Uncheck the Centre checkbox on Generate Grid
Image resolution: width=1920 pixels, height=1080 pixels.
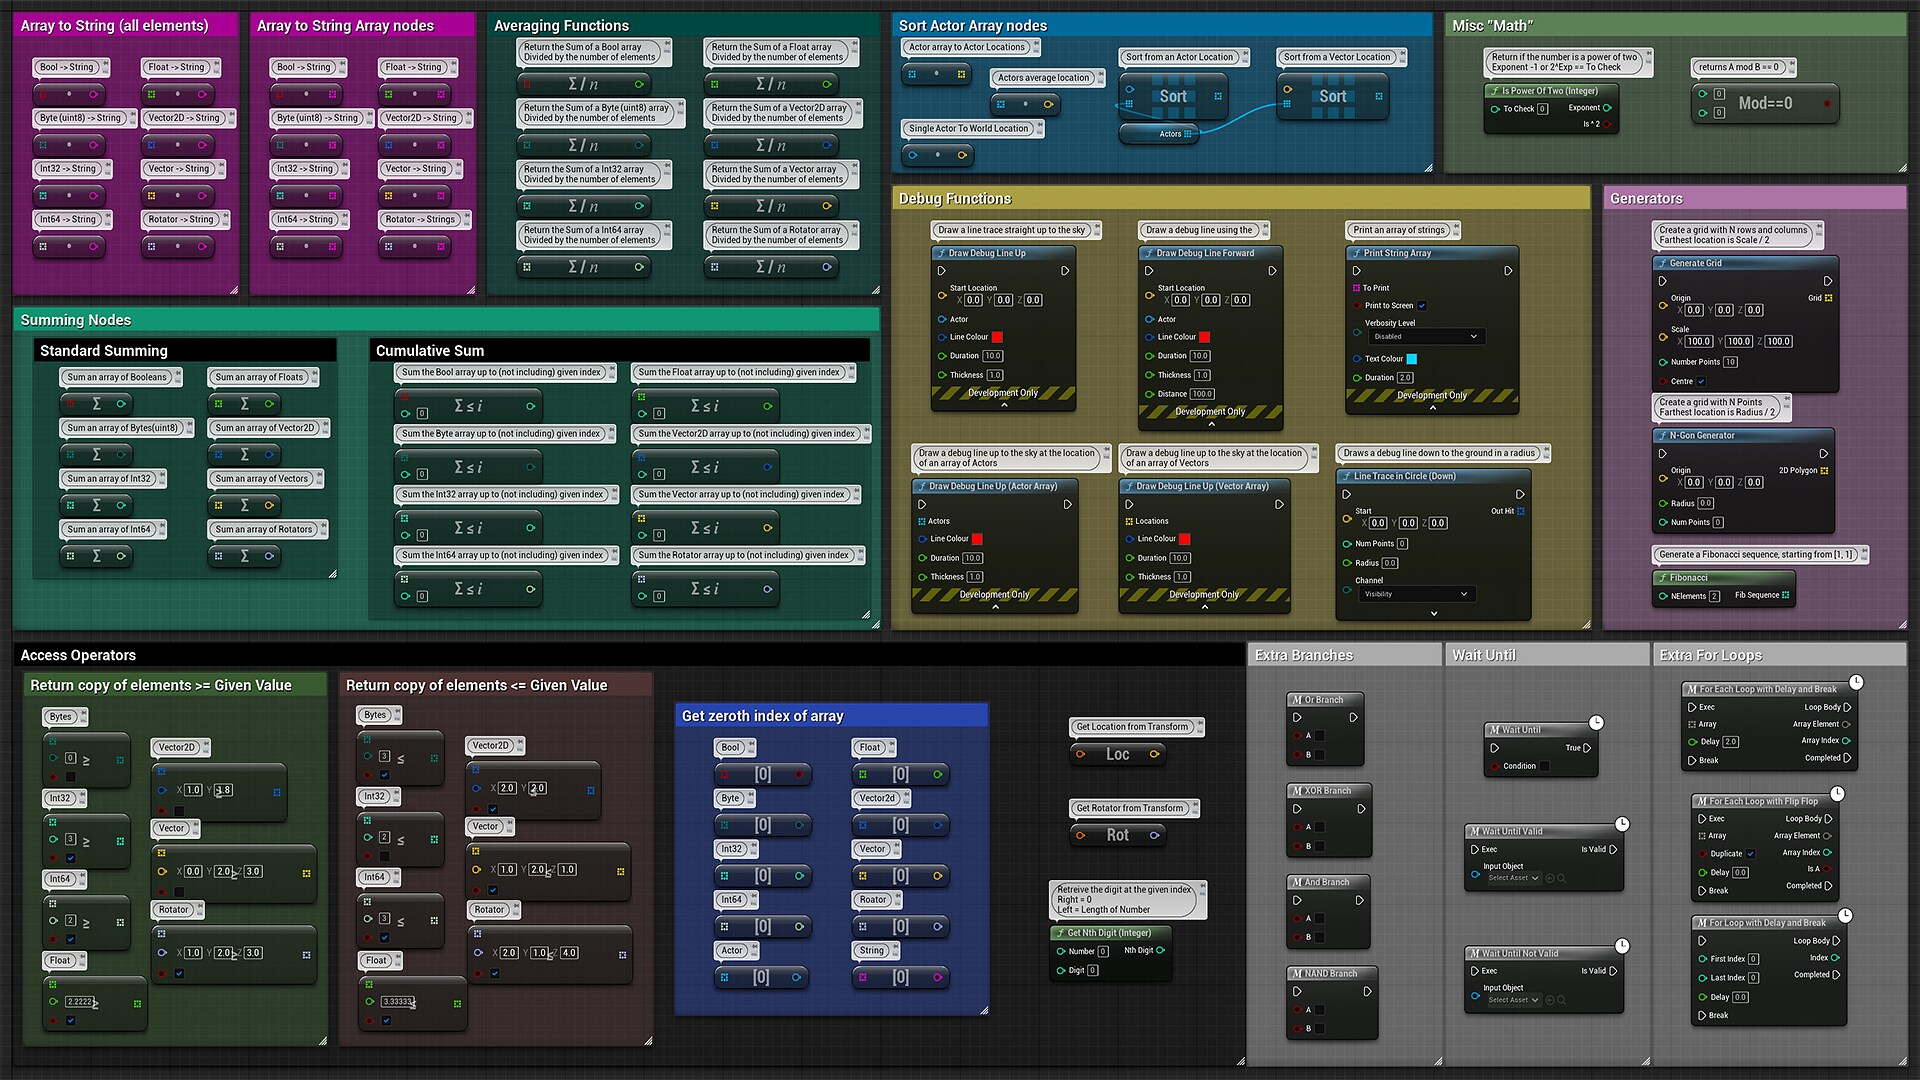click(x=1701, y=381)
